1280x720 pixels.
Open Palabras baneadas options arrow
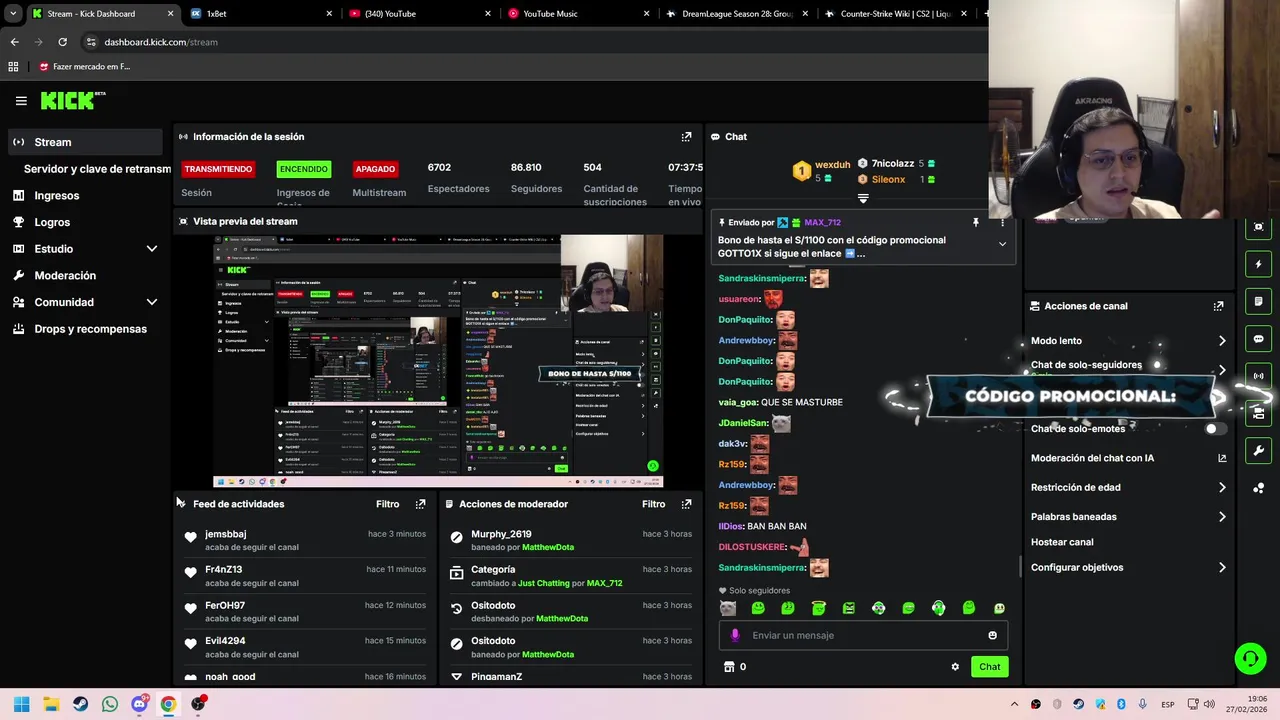pyautogui.click(x=1222, y=517)
